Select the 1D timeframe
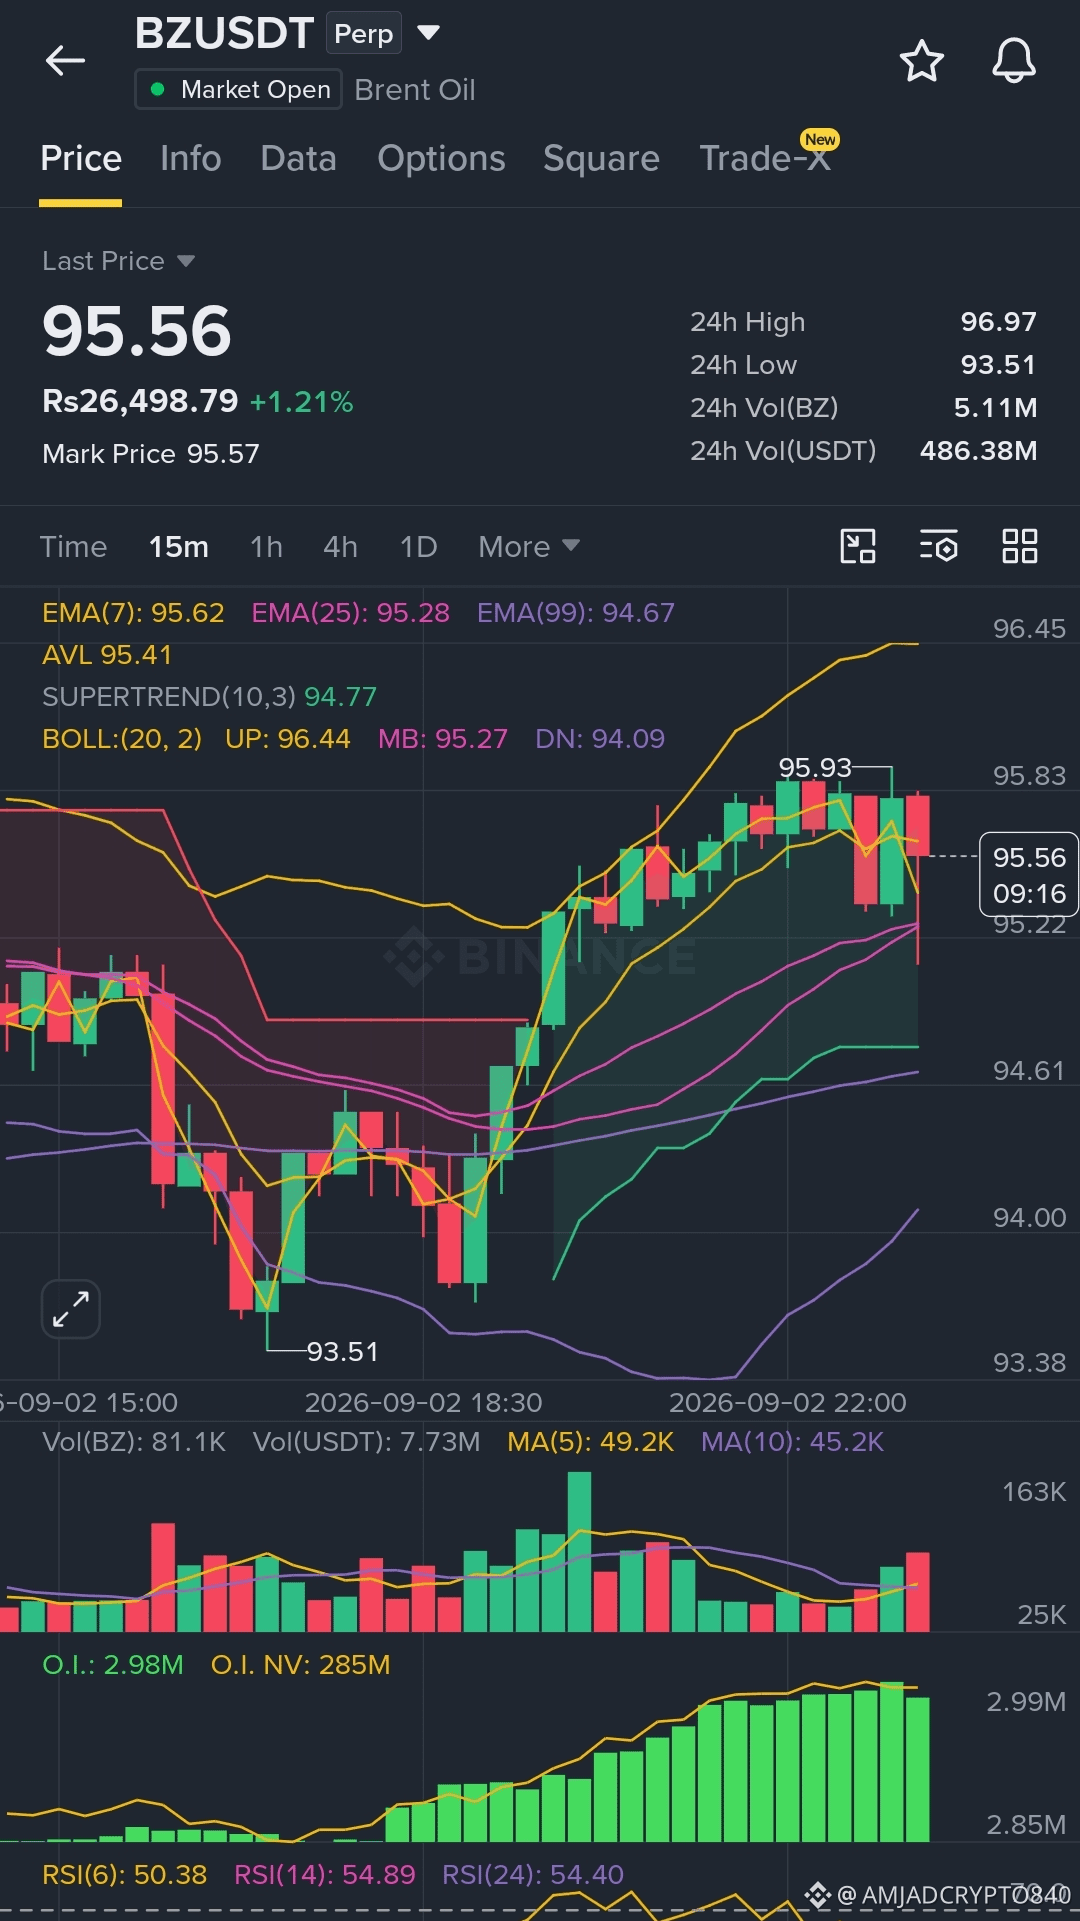 click(x=418, y=547)
